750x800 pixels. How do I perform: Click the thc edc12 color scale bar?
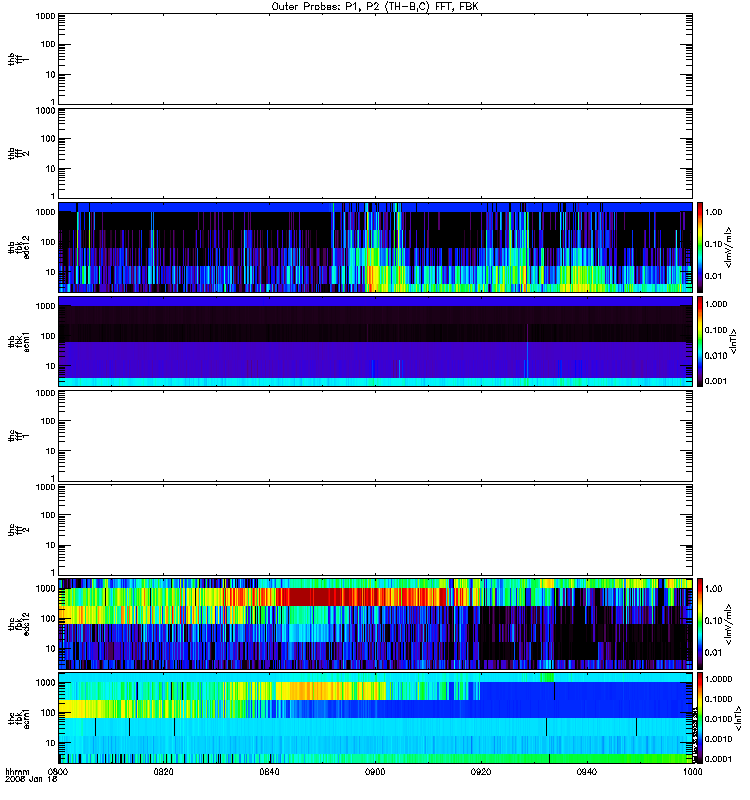click(x=700, y=624)
